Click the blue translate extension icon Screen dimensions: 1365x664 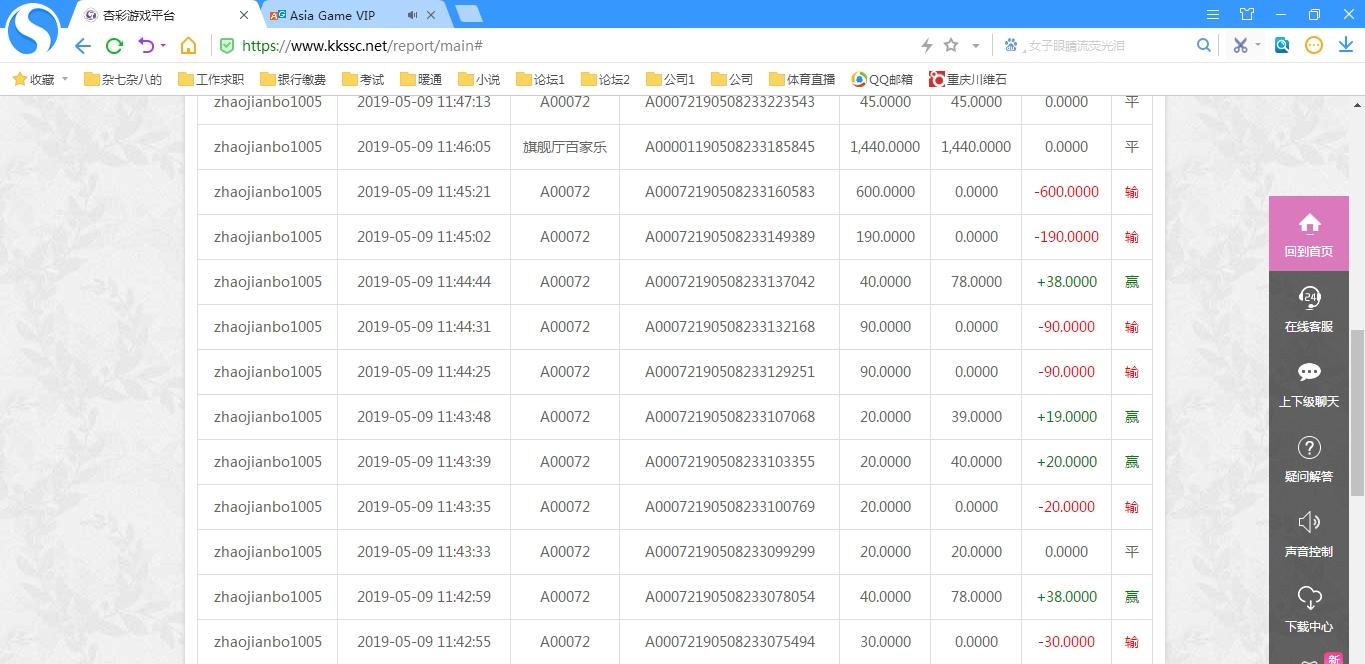click(x=1282, y=46)
